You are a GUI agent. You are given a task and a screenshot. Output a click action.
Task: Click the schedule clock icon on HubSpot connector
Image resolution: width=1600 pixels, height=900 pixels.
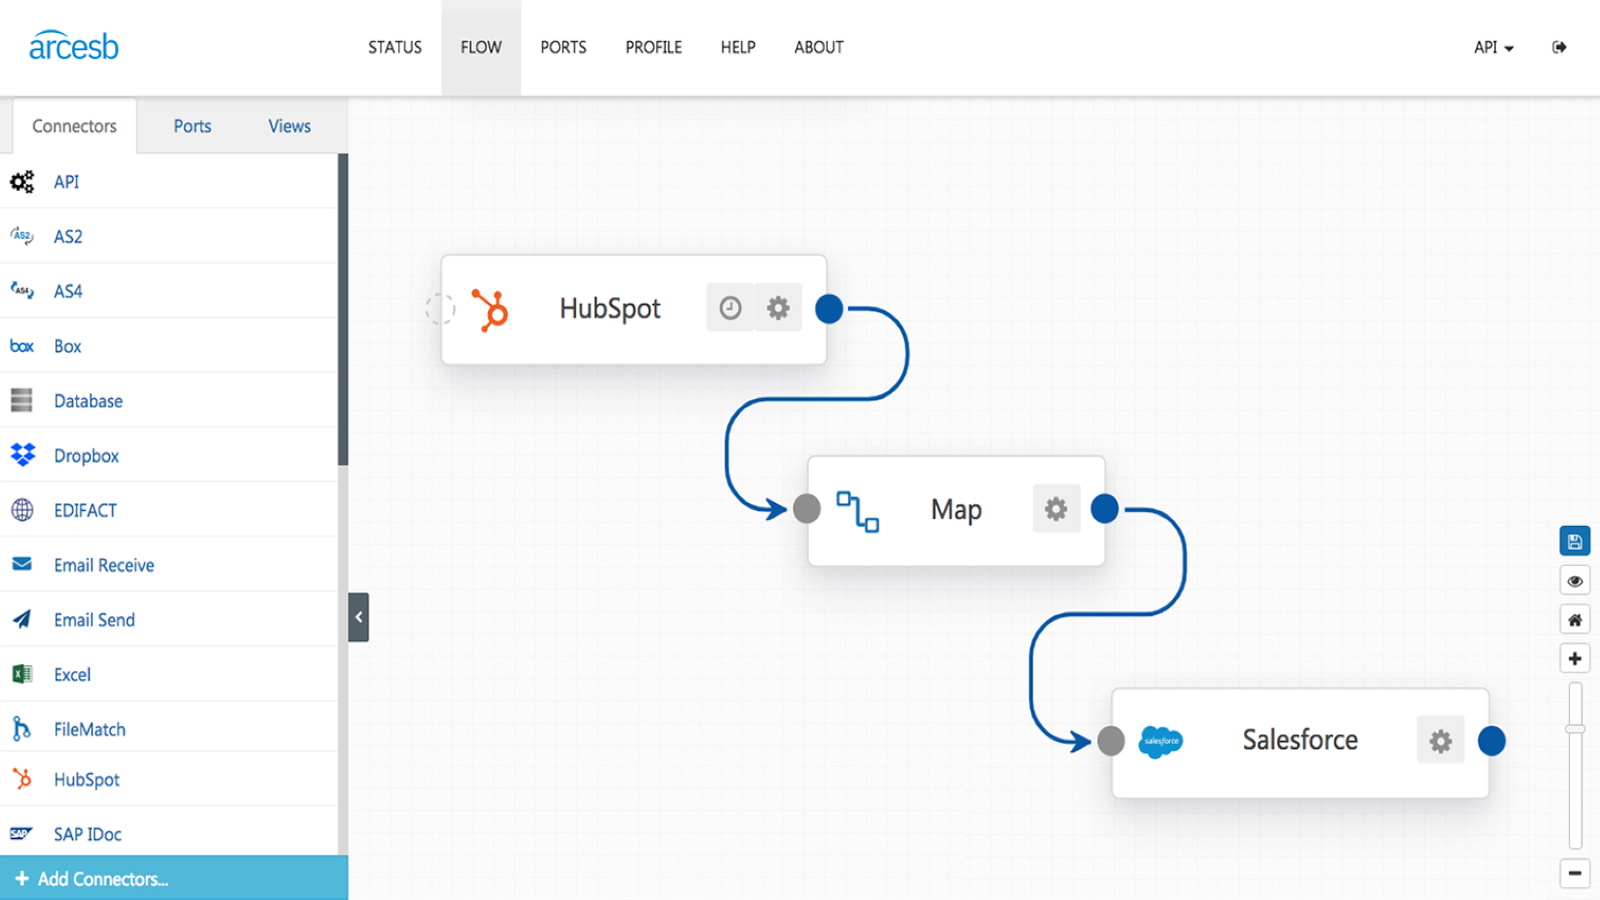730,308
